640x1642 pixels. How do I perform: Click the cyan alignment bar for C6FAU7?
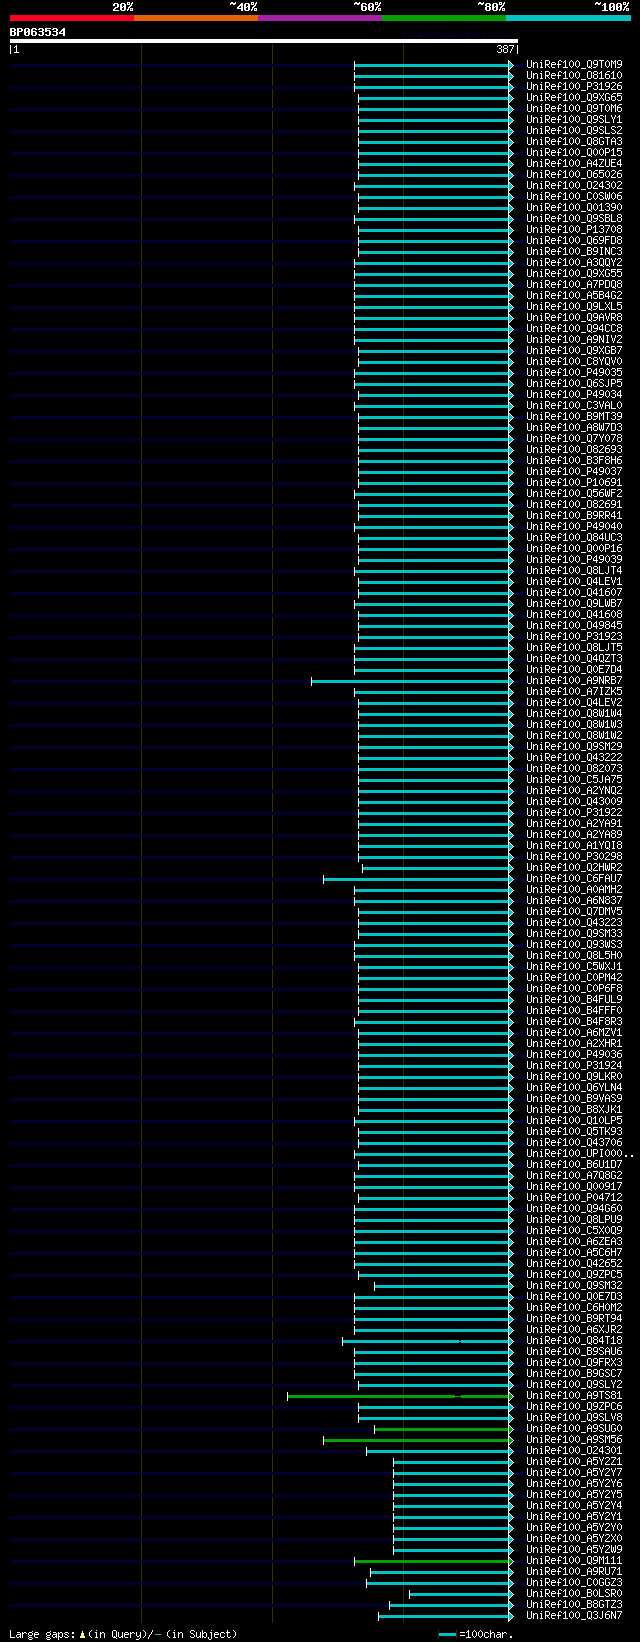tap(417, 879)
